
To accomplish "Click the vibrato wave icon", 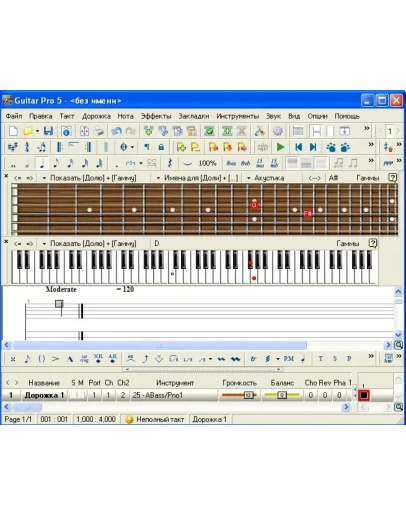I will 221,359.
